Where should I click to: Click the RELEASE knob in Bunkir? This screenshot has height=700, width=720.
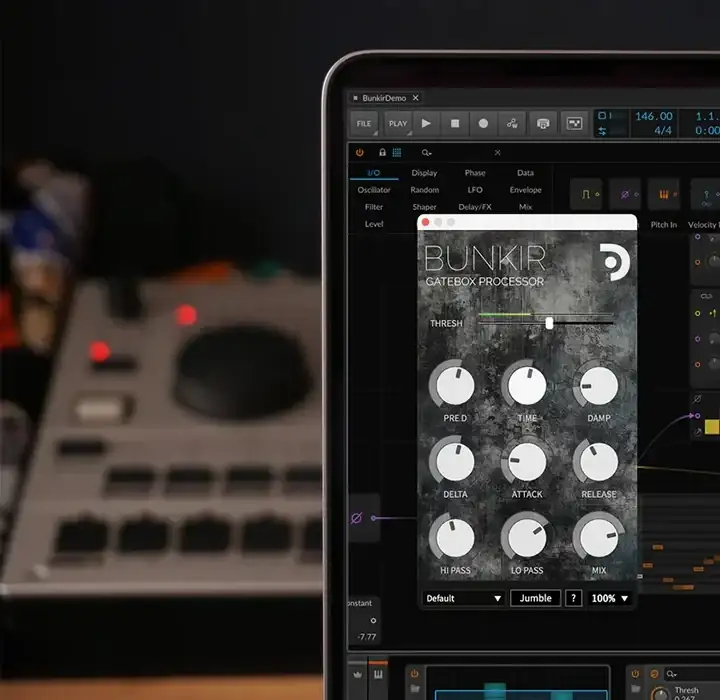click(x=599, y=462)
